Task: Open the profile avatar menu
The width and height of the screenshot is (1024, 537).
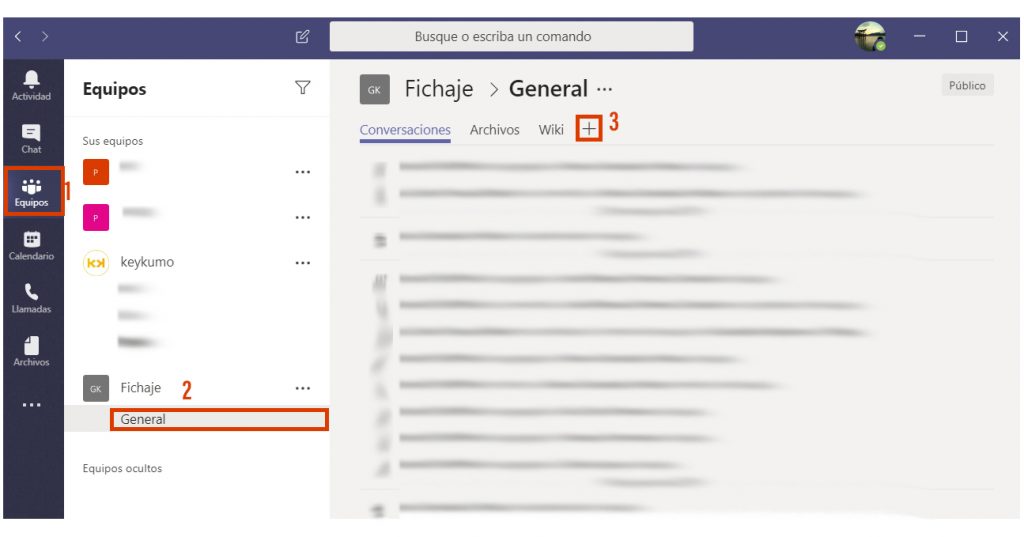Action: [x=870, y=37]
